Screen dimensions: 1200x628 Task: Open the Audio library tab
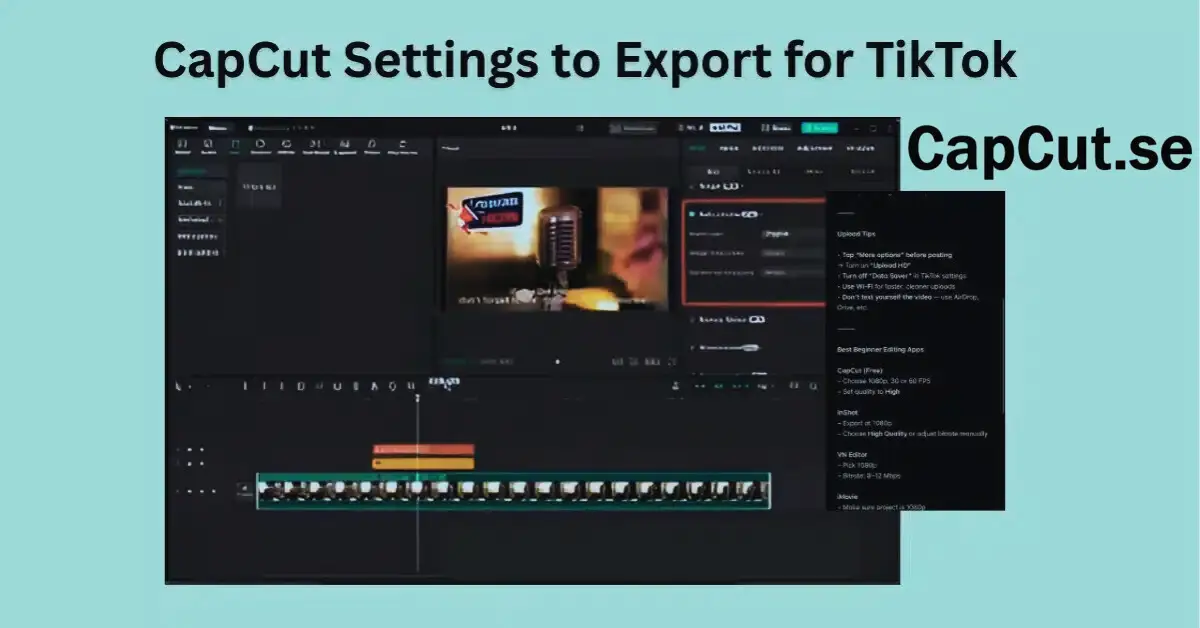point(209,147)
